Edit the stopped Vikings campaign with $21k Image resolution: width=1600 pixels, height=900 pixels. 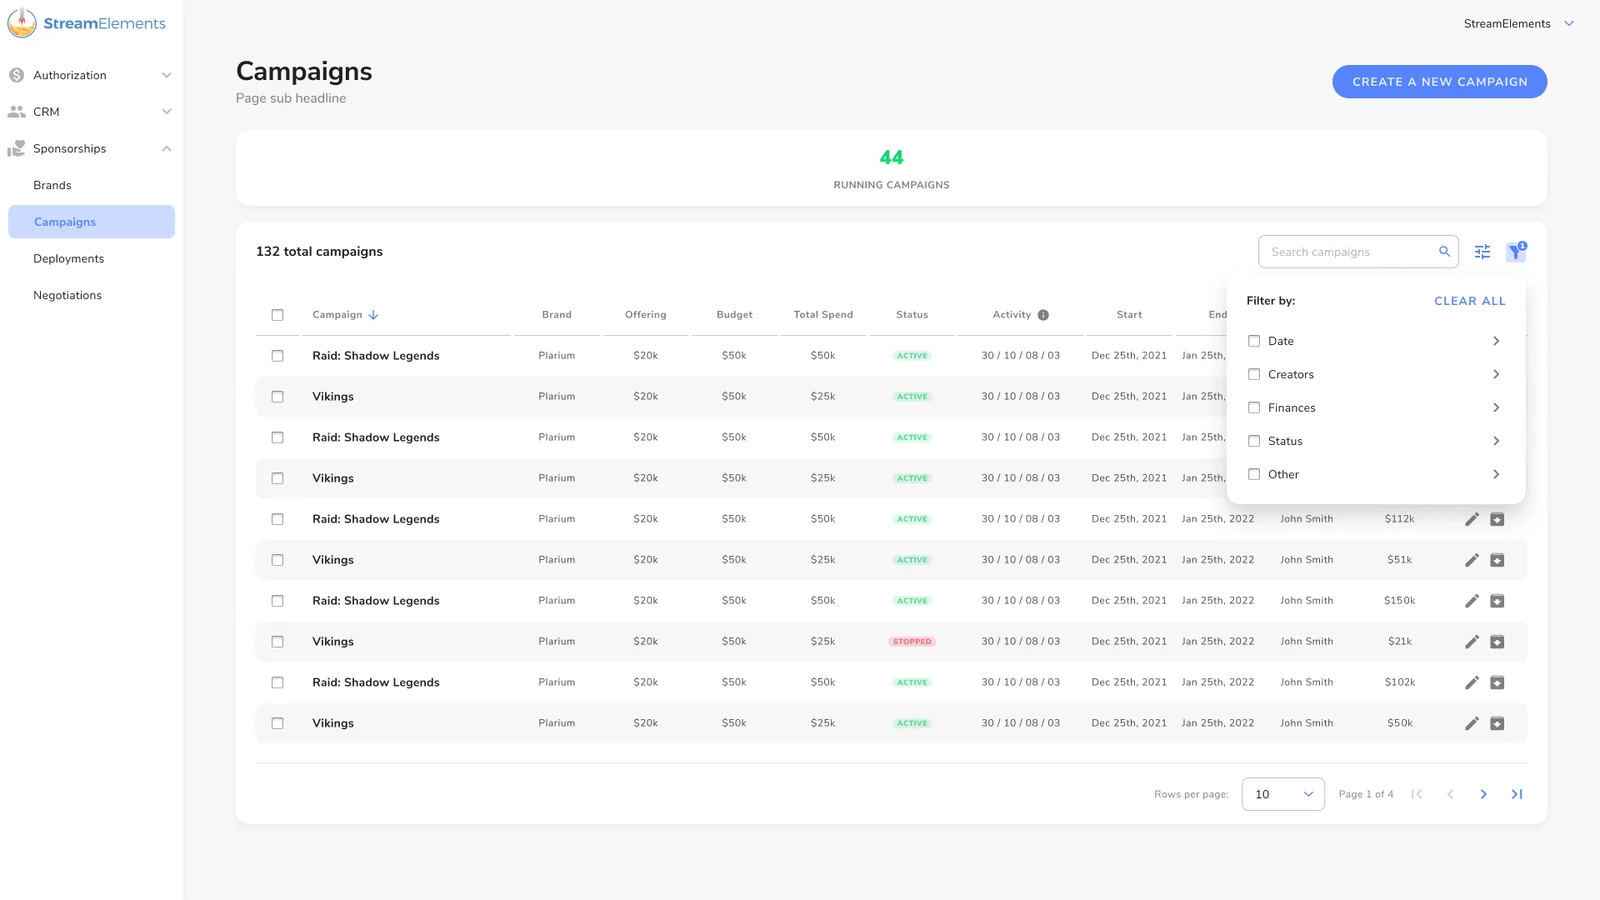(1471, 642)
